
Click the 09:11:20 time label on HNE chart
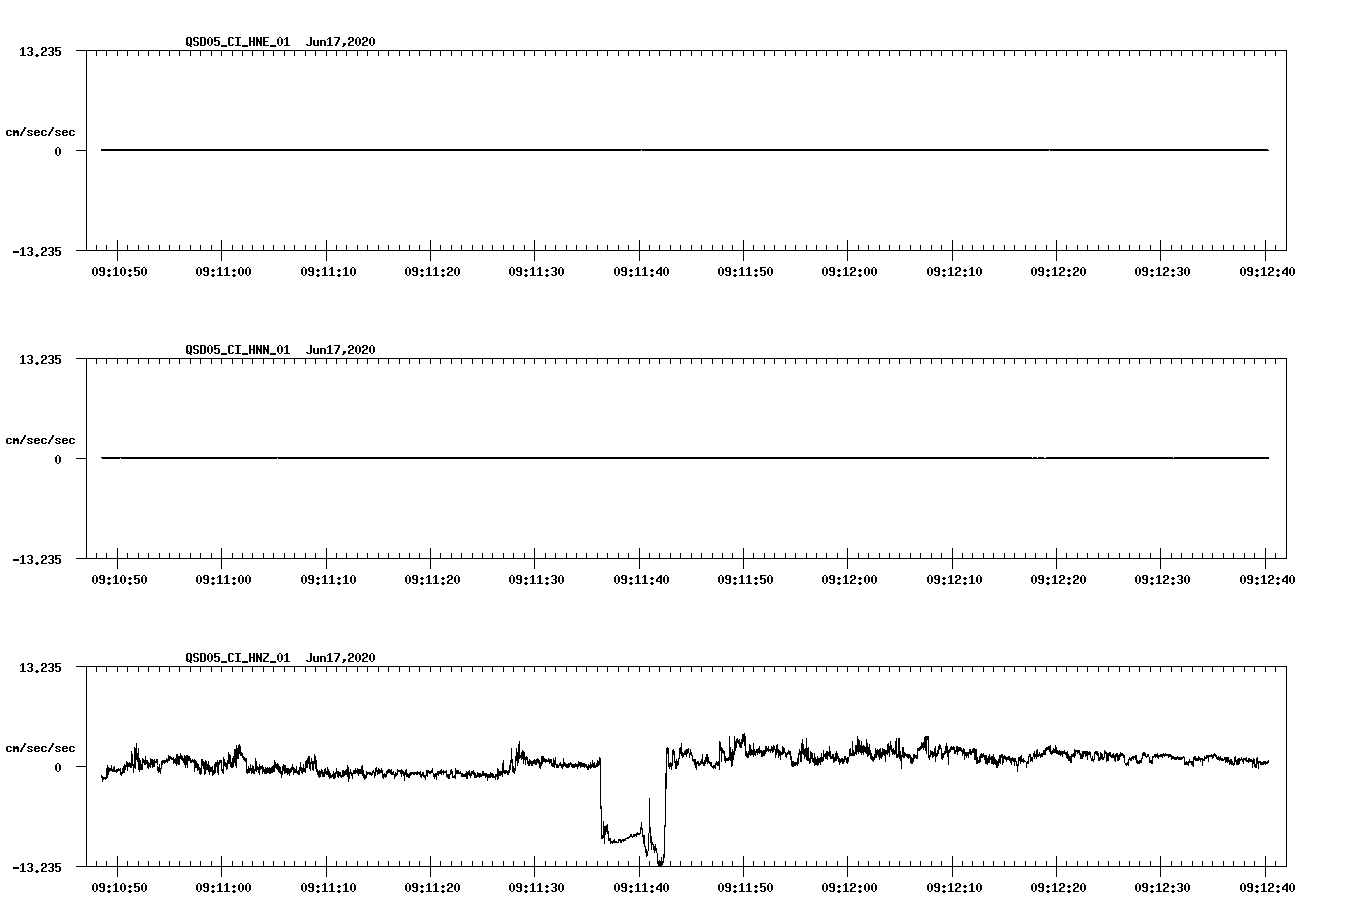(x=432, y=271)
